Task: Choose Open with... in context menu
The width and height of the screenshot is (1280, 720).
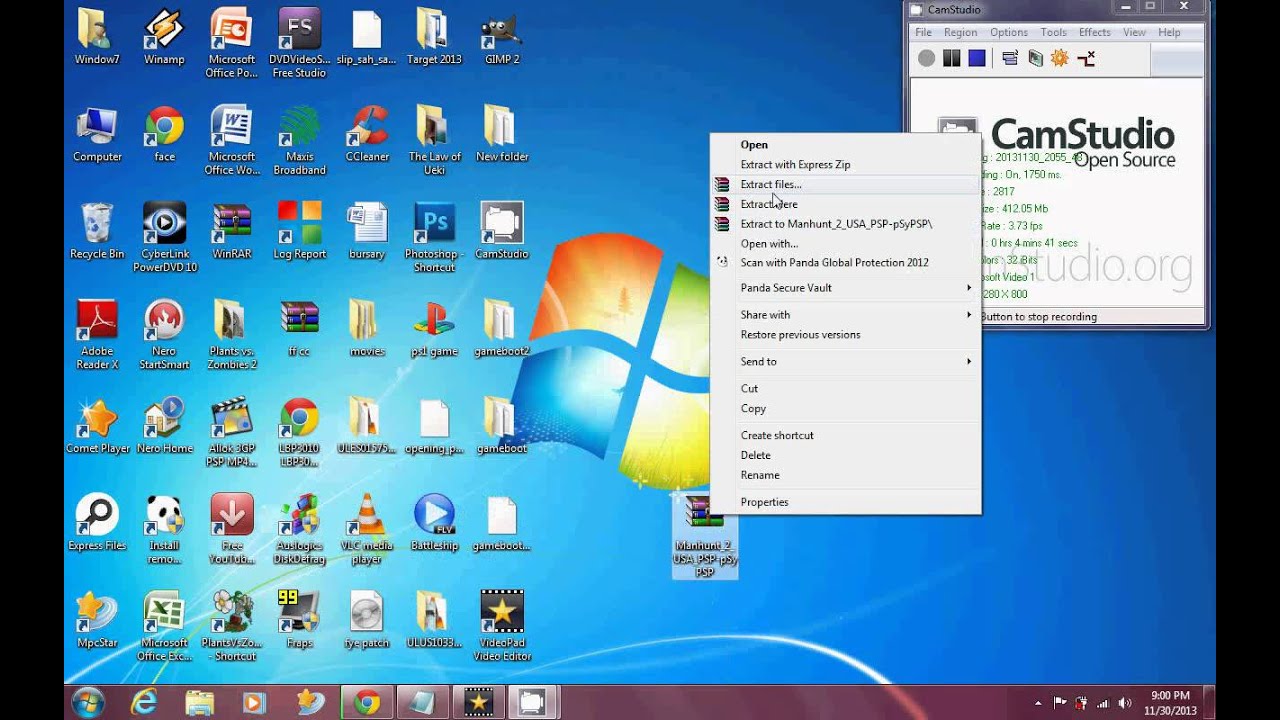Action: pos(845,243)
